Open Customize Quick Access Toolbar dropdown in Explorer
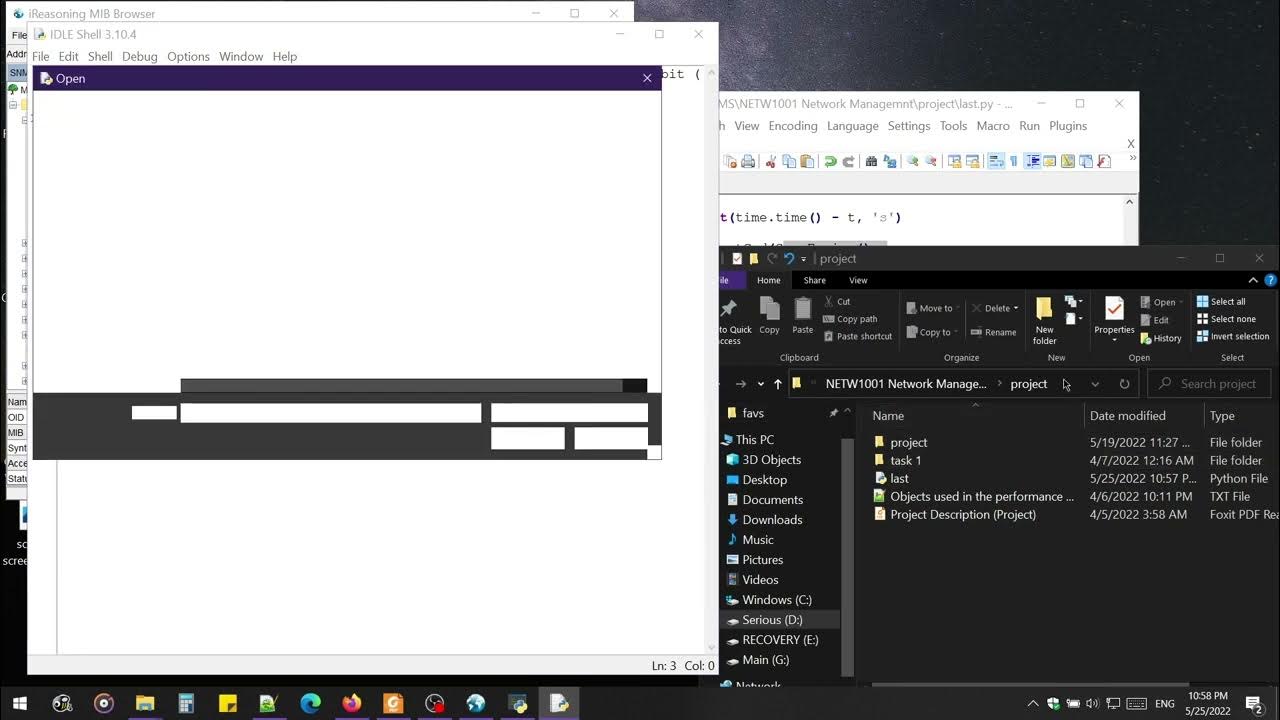 pyautogui.click(x=803, y=259)
